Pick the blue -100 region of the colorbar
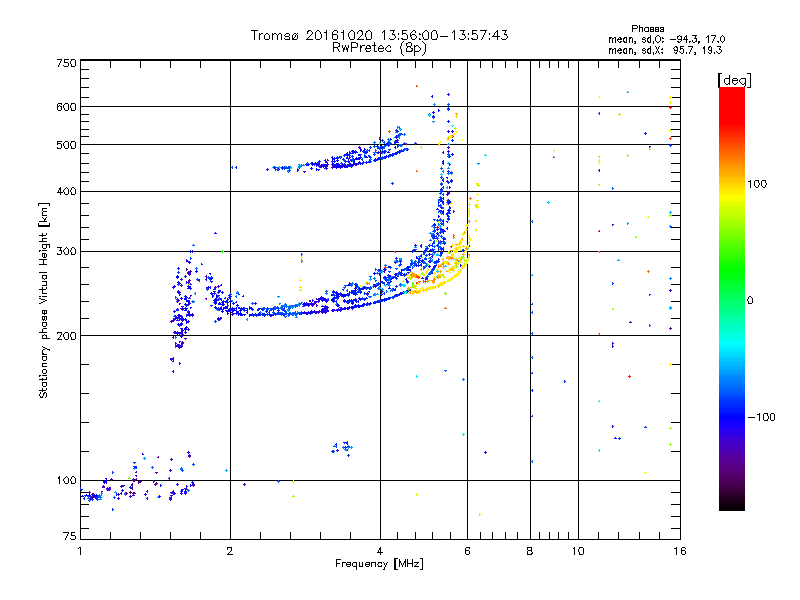 point(731,416)
